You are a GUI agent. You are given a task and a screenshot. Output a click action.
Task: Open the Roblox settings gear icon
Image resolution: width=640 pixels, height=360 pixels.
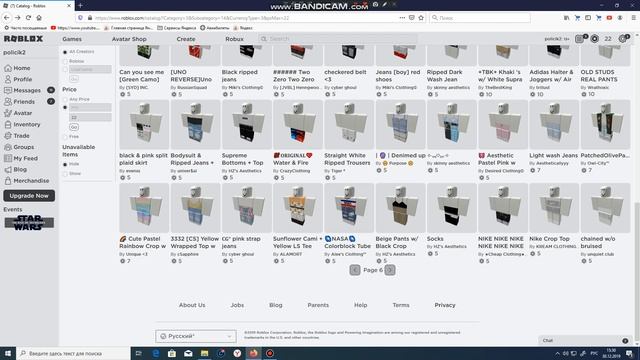click(623, 39)
